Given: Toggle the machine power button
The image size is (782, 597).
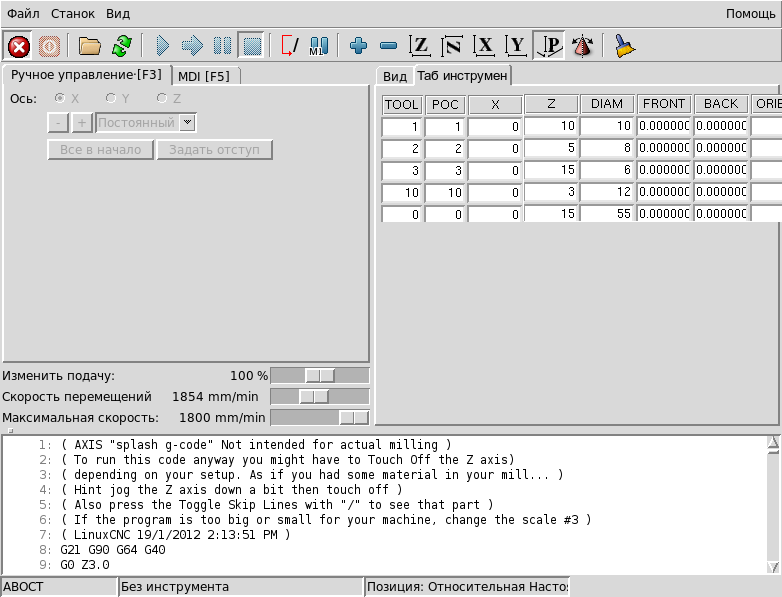Looking at the screenshot, I should tap(49, 47).
